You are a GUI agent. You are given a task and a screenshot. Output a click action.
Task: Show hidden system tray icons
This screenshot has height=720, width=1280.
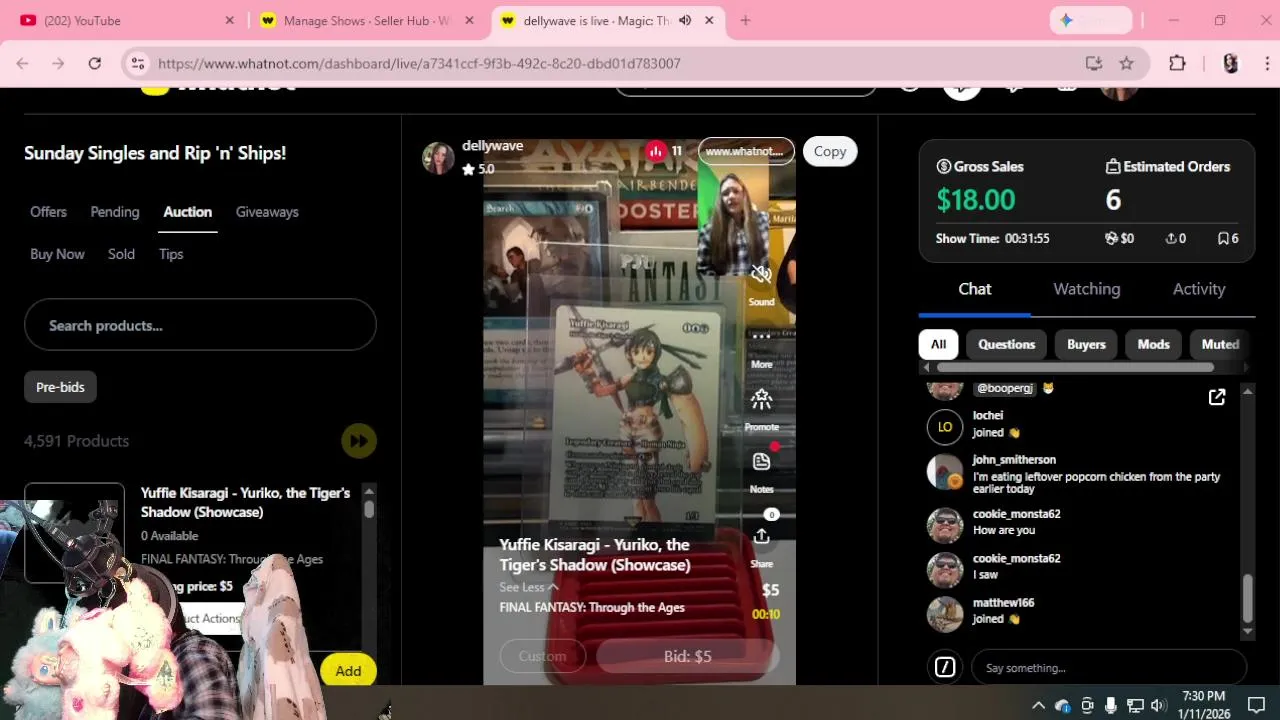click(x=1038, y=705)
